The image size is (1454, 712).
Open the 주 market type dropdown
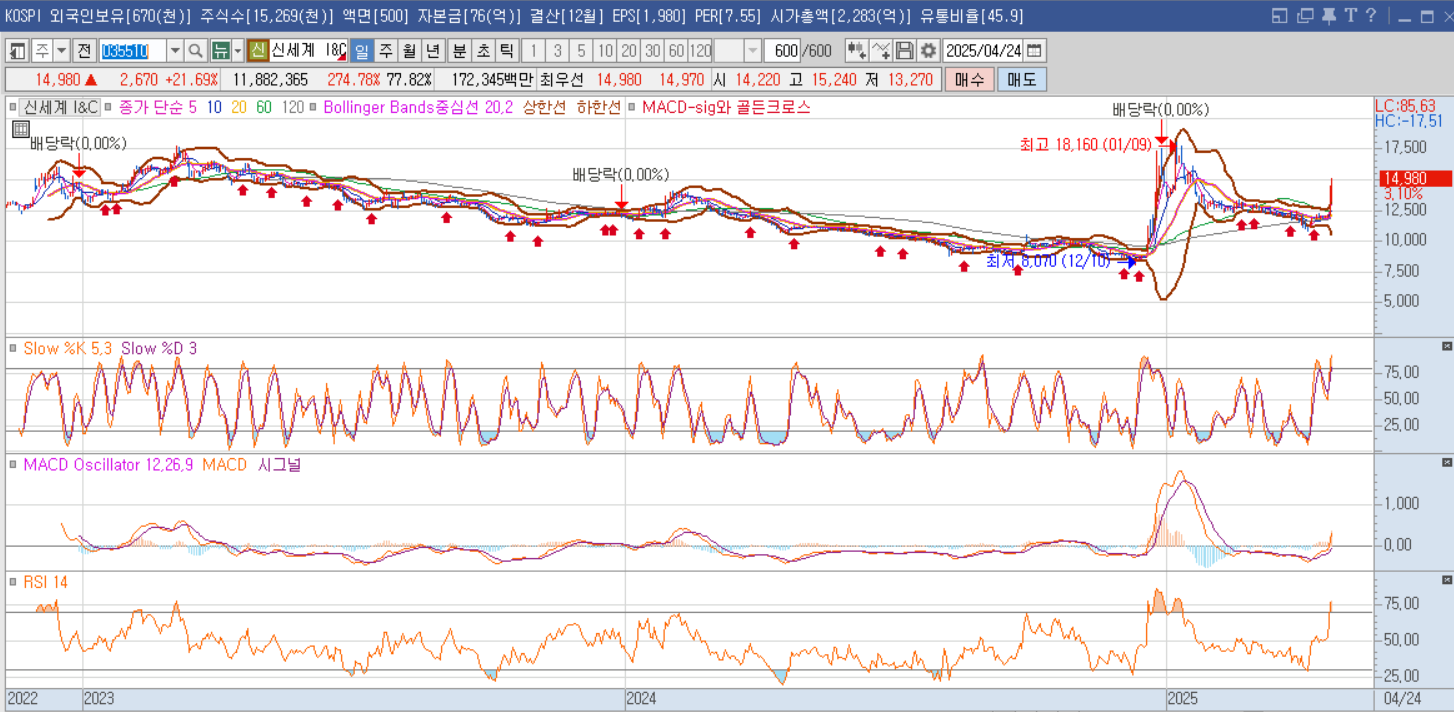point(62,51)
